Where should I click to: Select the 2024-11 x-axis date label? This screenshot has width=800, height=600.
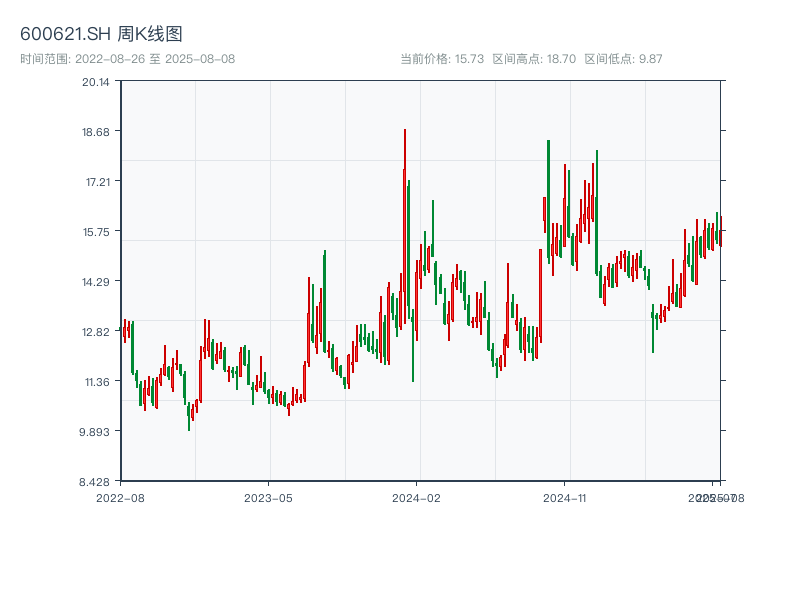pos(564,497)
